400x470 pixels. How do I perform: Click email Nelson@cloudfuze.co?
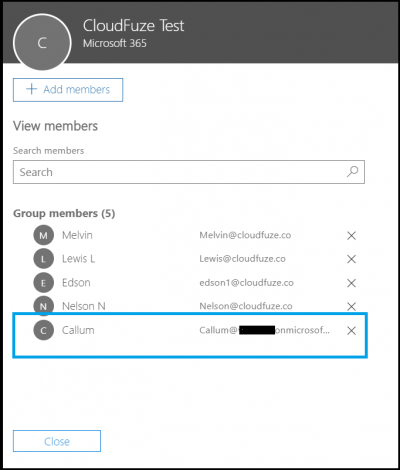(246, 306)
